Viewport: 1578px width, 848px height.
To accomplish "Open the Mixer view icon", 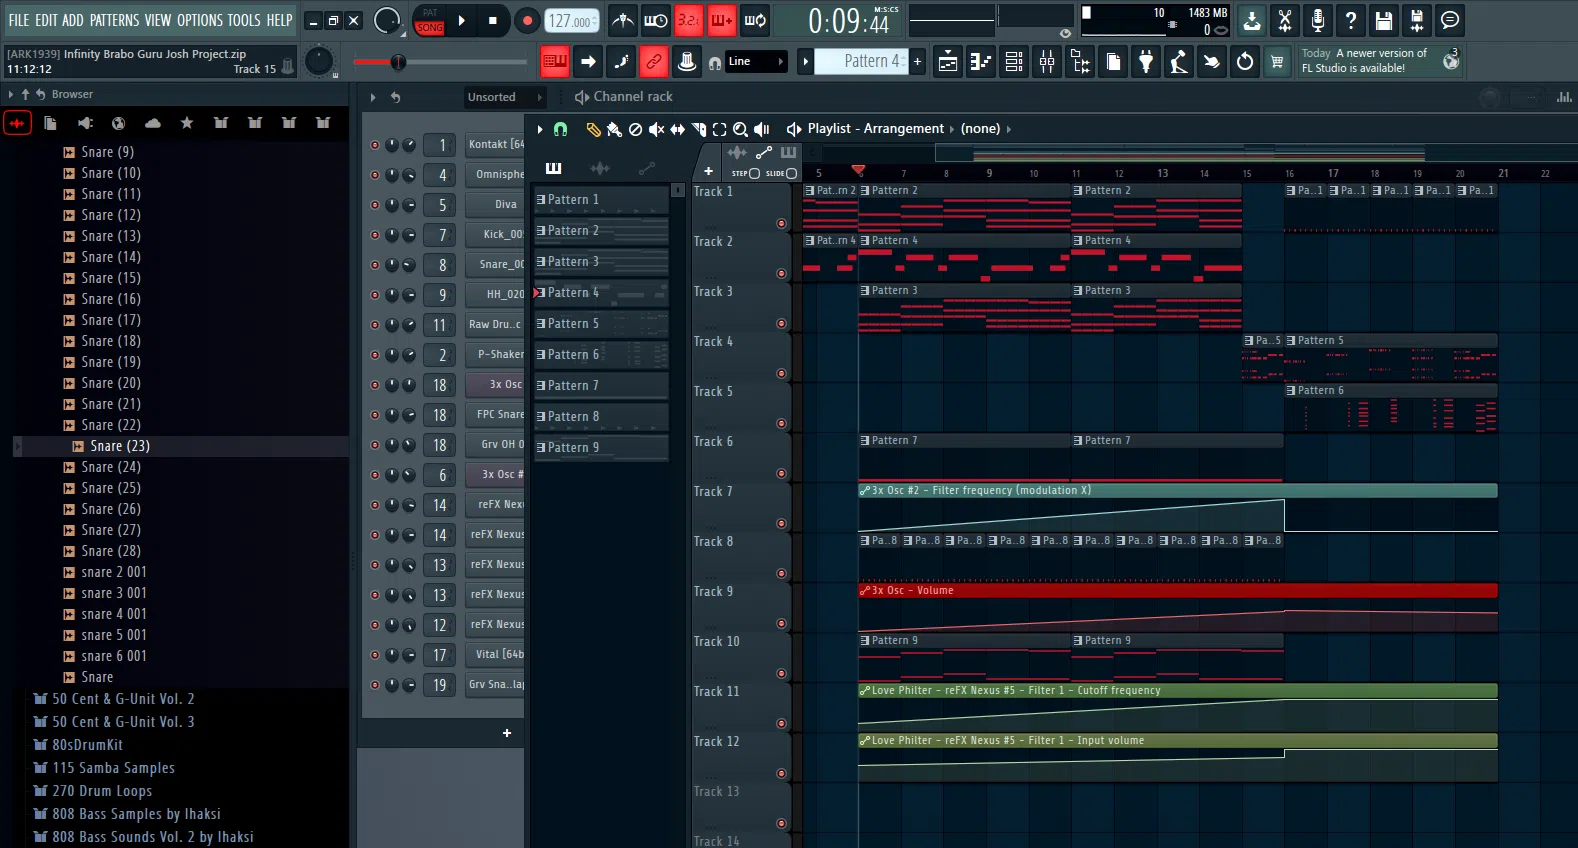I will [1047, 62].
